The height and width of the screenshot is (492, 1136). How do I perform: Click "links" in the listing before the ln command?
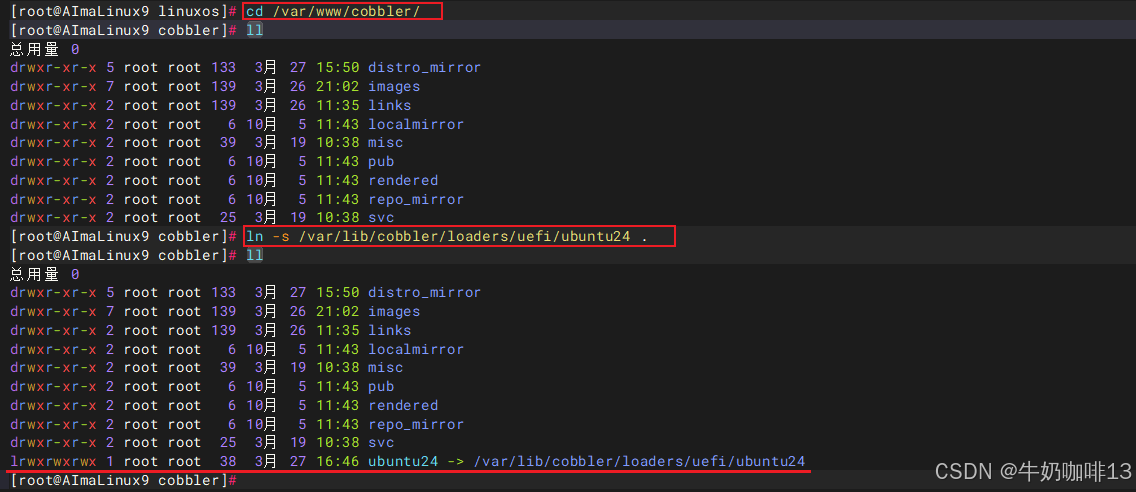click(x=390, y=105)
